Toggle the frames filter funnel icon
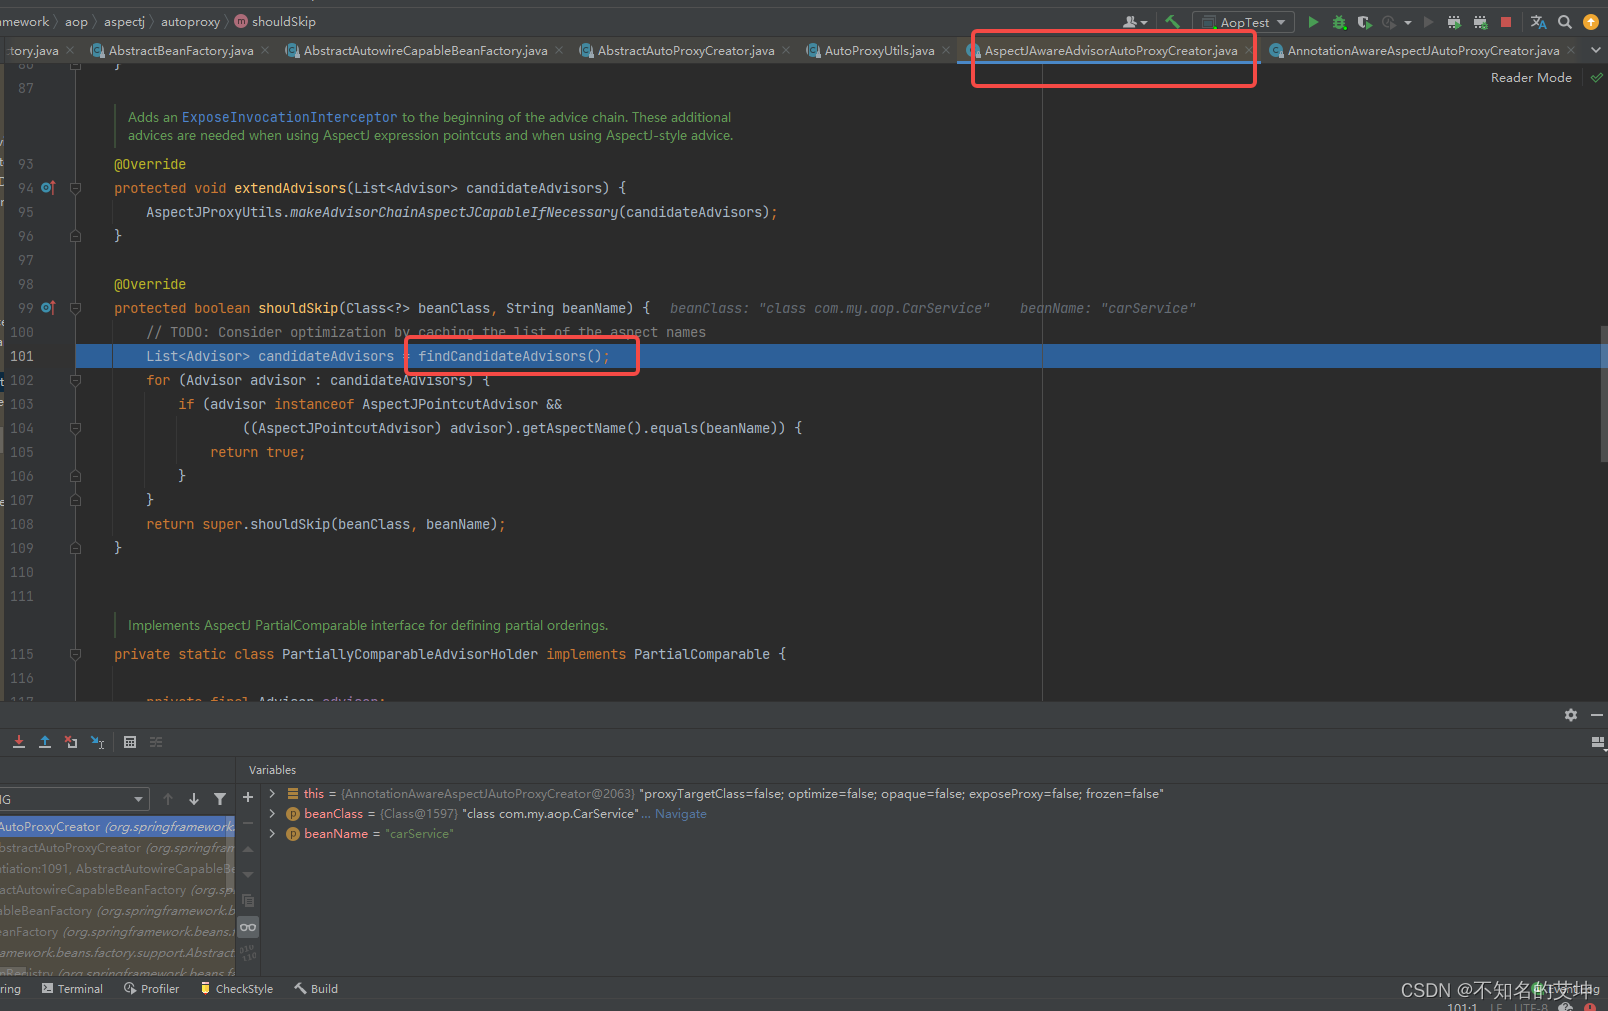This screenshot has width=1608, height=1011. pos(220,799)
